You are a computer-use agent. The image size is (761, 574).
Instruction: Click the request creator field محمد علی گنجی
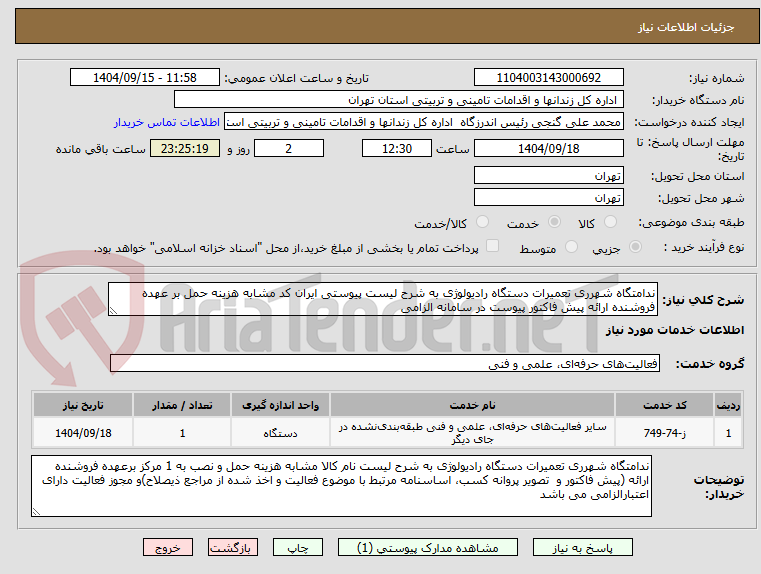424,122
